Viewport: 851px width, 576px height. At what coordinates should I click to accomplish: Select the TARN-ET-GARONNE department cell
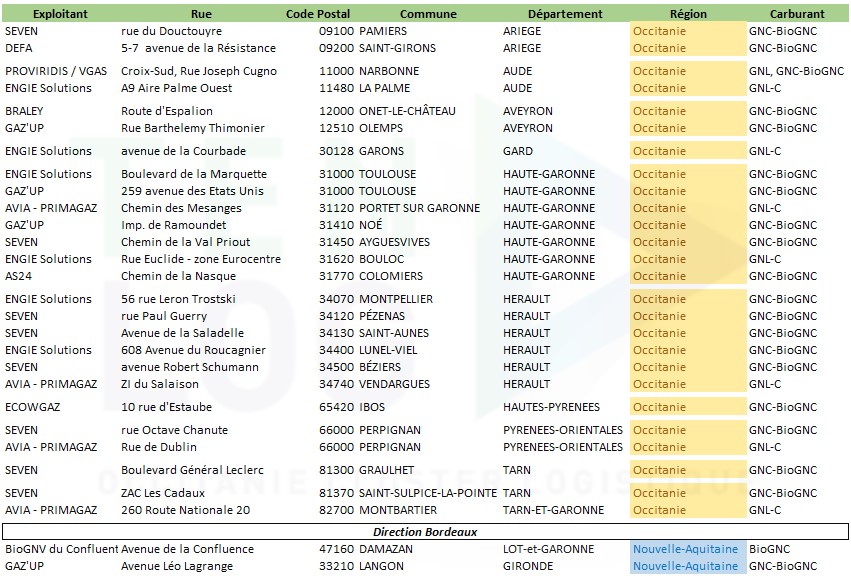coord(553,510)
